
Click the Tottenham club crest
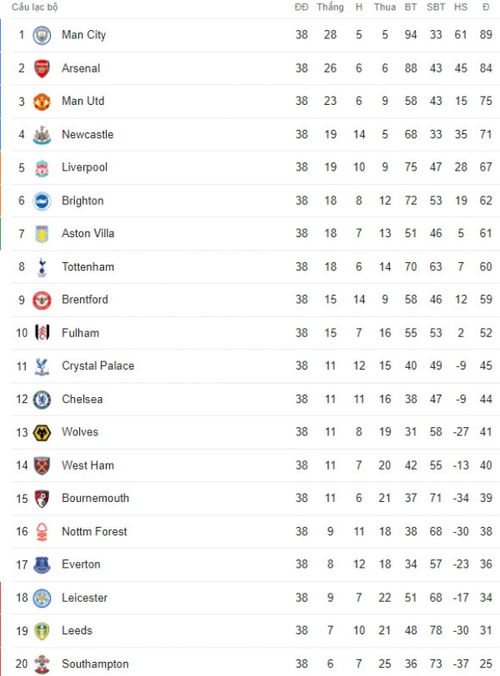pos(42,267)
